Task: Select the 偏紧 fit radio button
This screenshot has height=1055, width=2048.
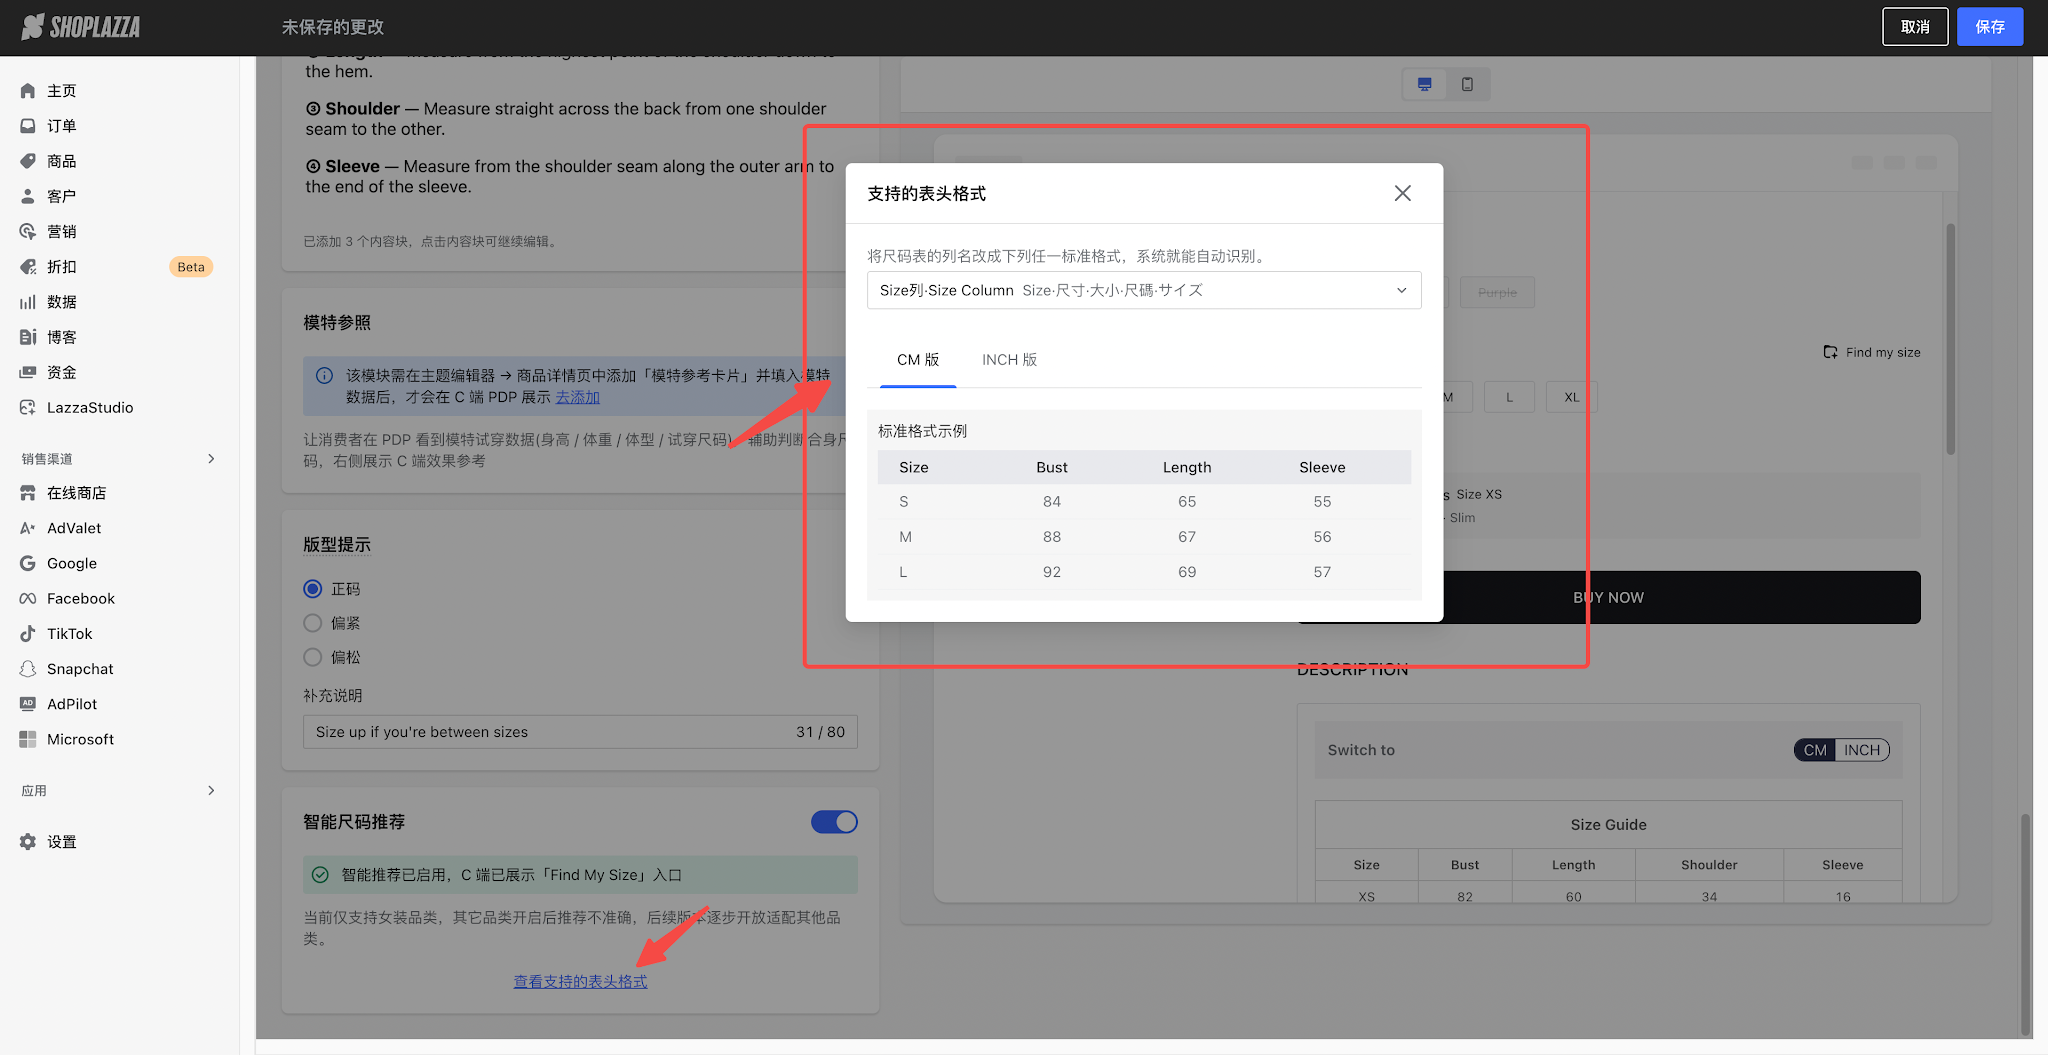Action: [313, 623]
